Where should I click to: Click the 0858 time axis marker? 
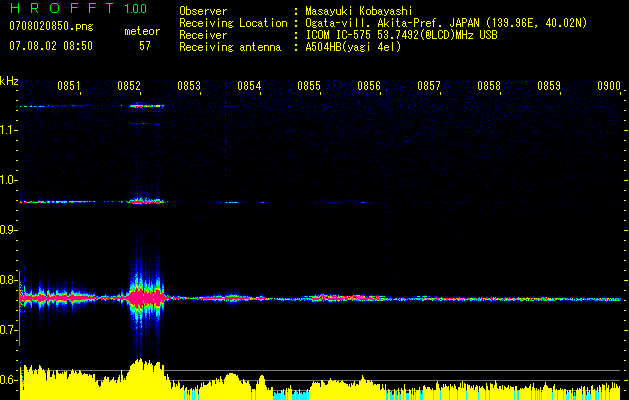tap(489, 86)
